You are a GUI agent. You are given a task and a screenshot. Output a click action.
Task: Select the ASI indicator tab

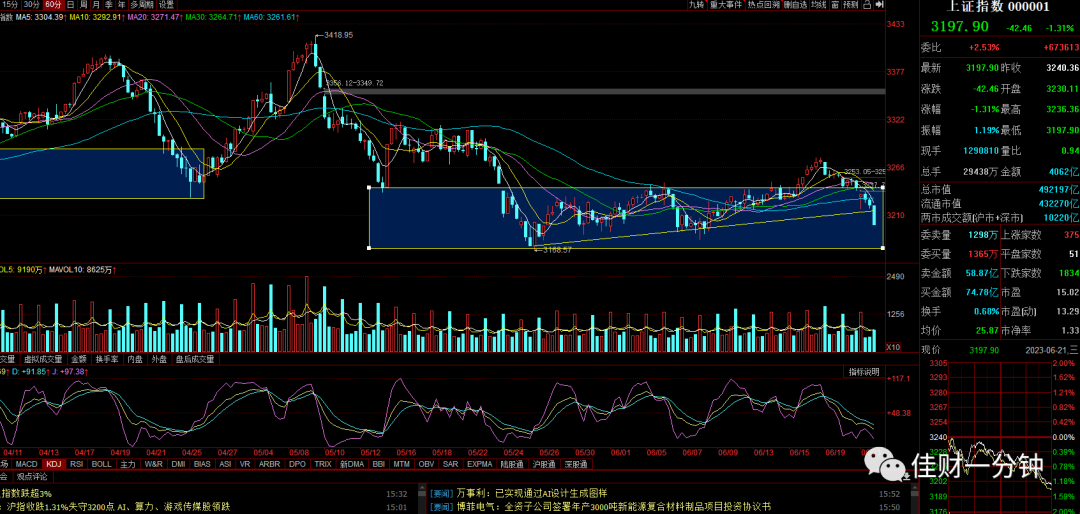click(x=225, y=464)
